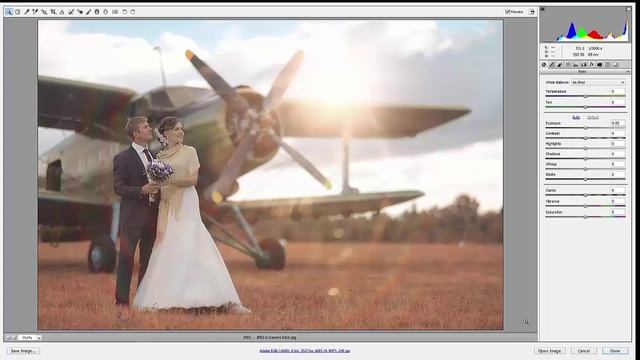Open workflow options link at bottom
Viewport: 640px width, 360px height.
click(x=304, y=351)
